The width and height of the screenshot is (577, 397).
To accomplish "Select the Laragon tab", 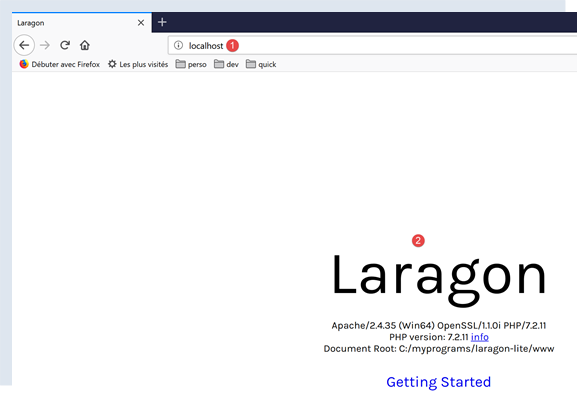I will (82, 23).
